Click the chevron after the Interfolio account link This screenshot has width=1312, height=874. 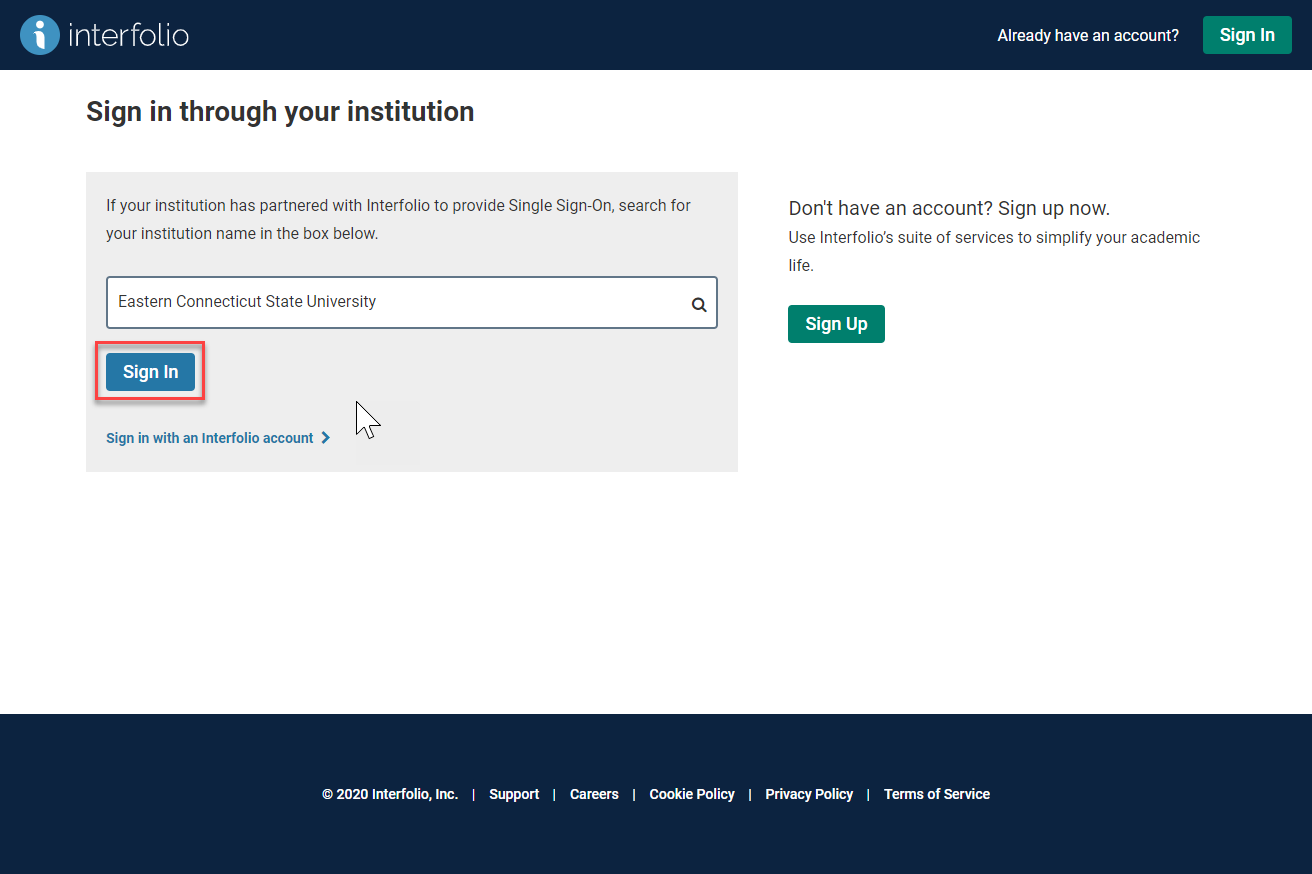pyautogui.click(x=325, y=438)
